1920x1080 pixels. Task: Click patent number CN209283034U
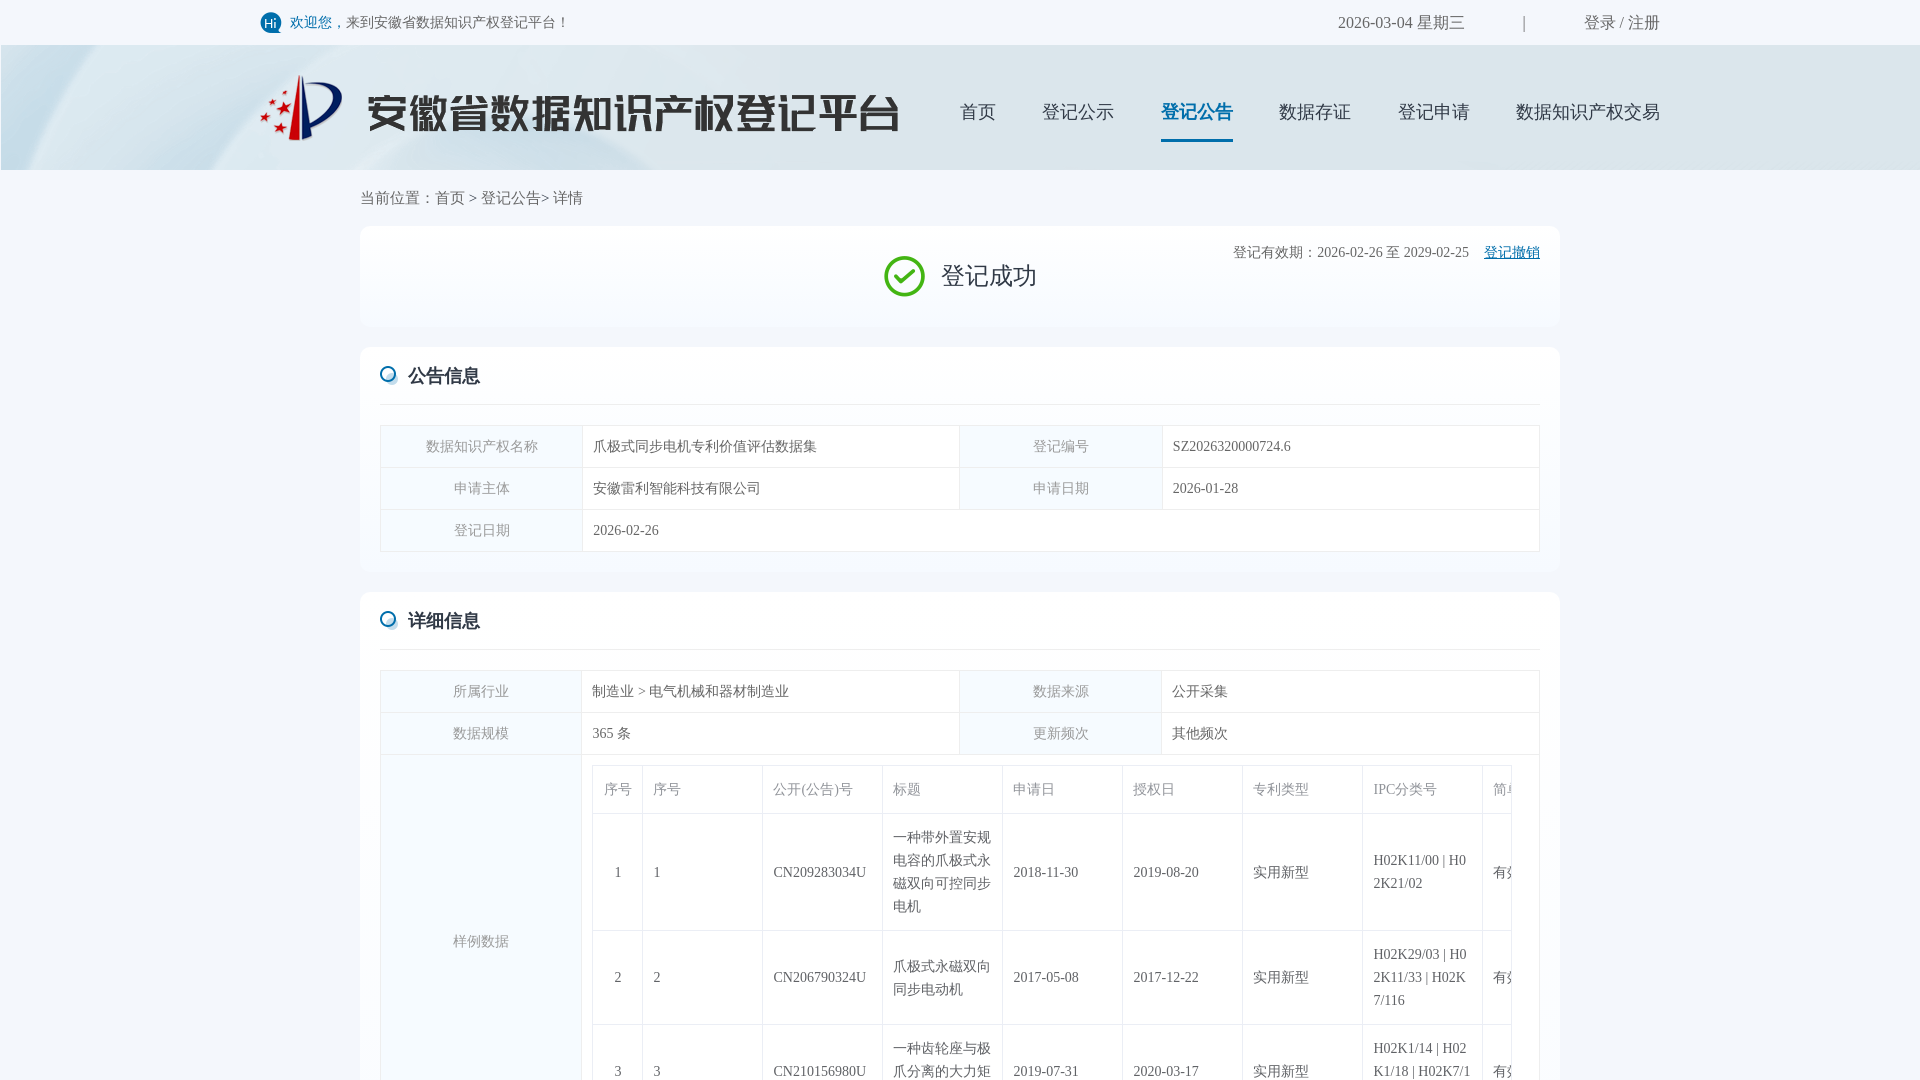click(x=820, y=873)
